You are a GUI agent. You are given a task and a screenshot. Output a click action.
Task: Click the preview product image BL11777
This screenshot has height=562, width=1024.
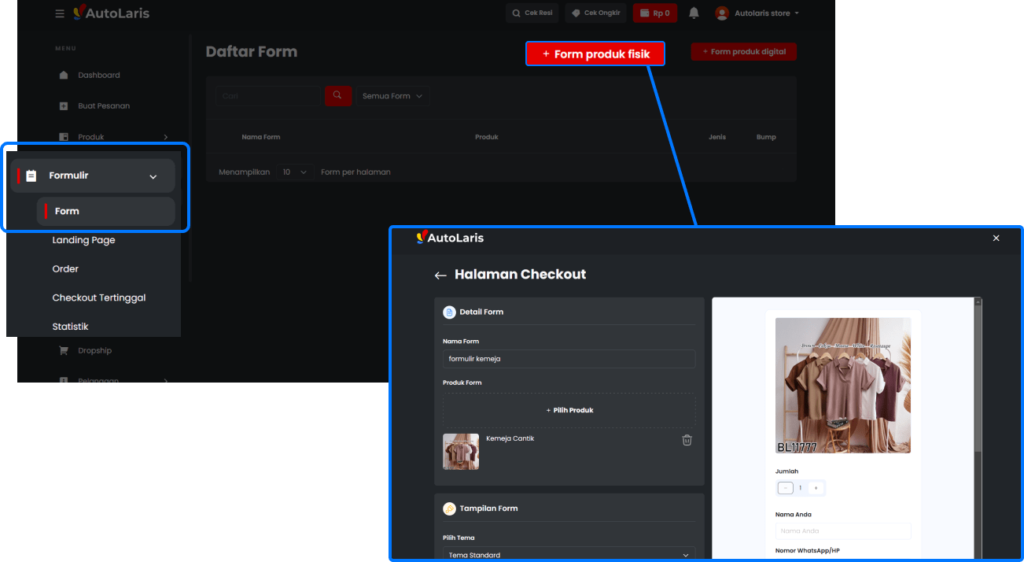(842, 385)
